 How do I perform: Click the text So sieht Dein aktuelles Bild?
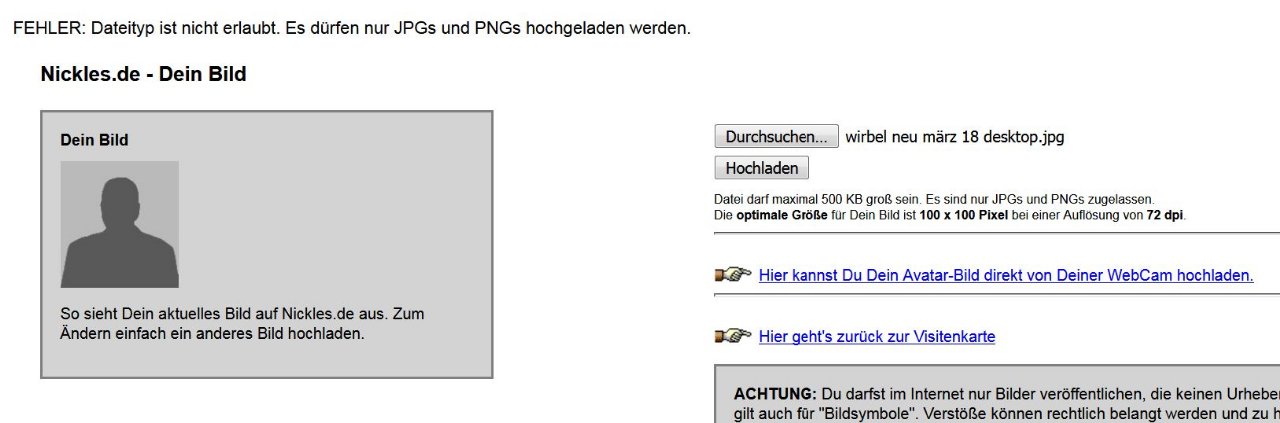242,314
